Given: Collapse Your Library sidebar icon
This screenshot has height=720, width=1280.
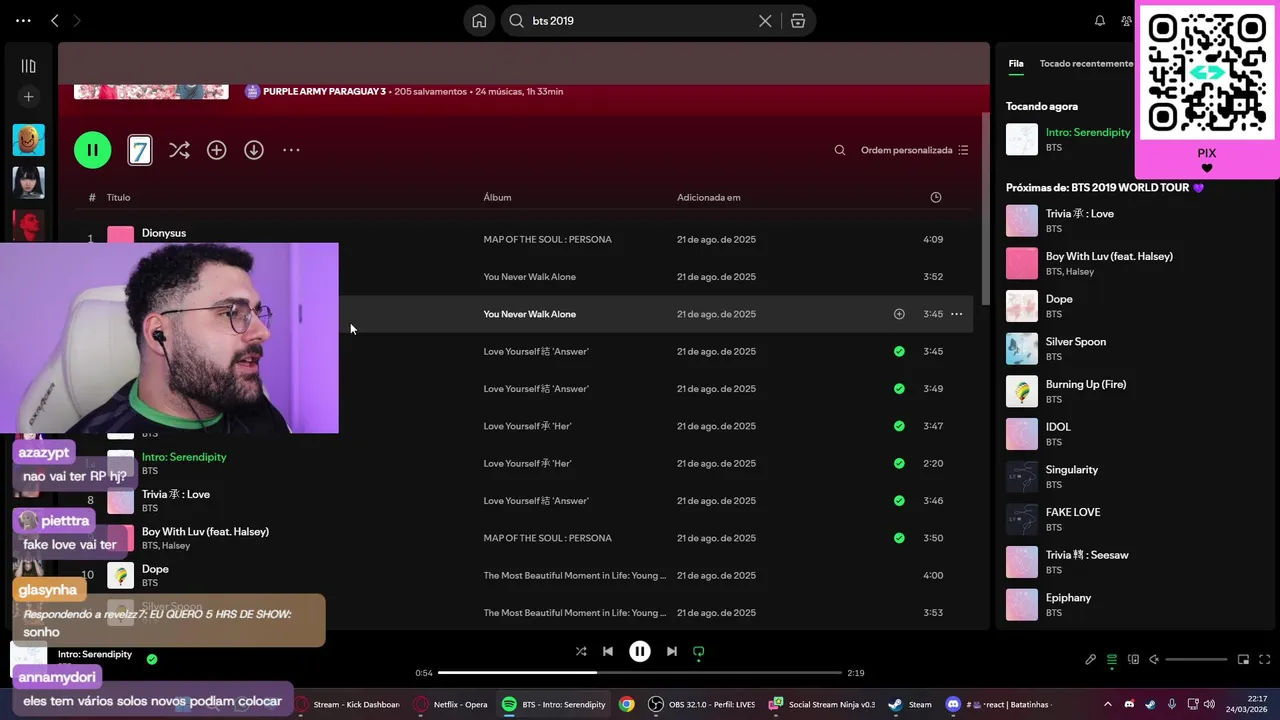Looking at the screenshot, I should (x=28, y=66).
